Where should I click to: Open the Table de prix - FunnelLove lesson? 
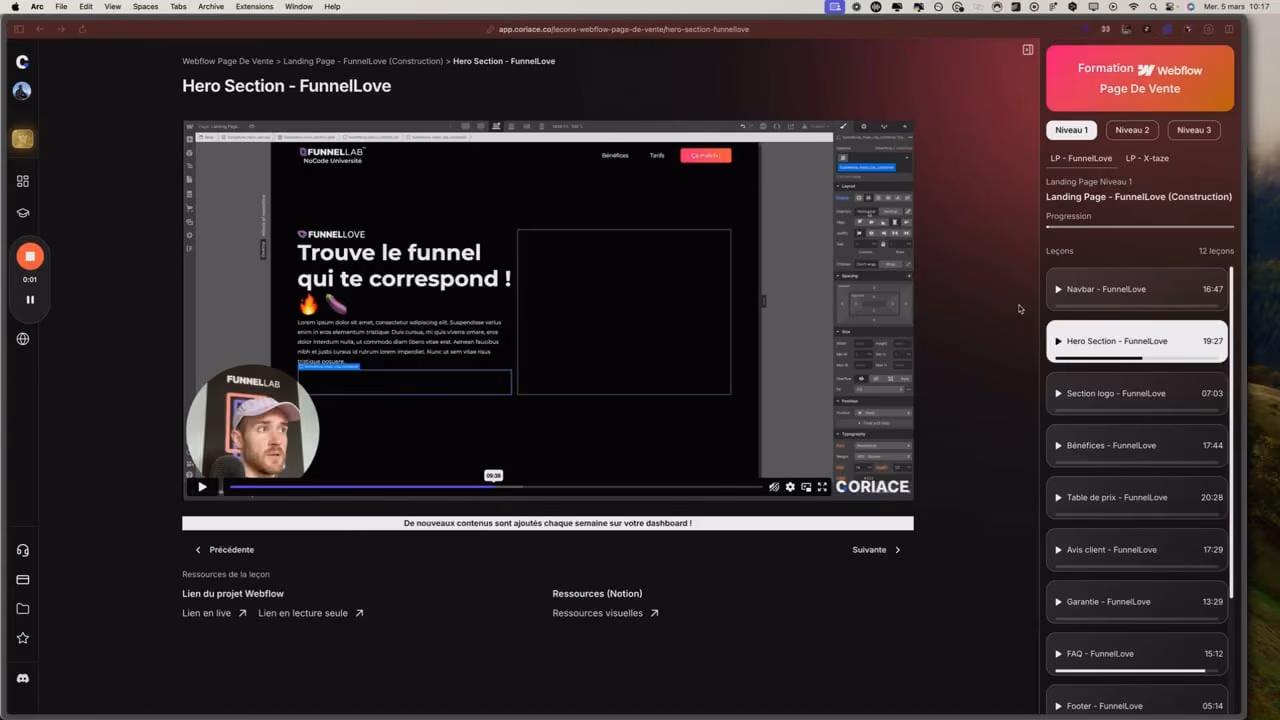click(x=1137, y=497)
